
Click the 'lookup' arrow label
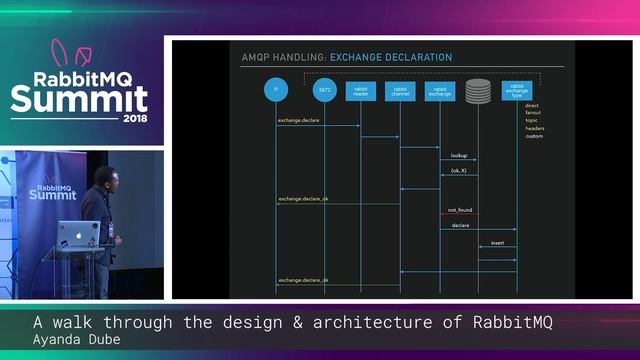click(459, 156)
